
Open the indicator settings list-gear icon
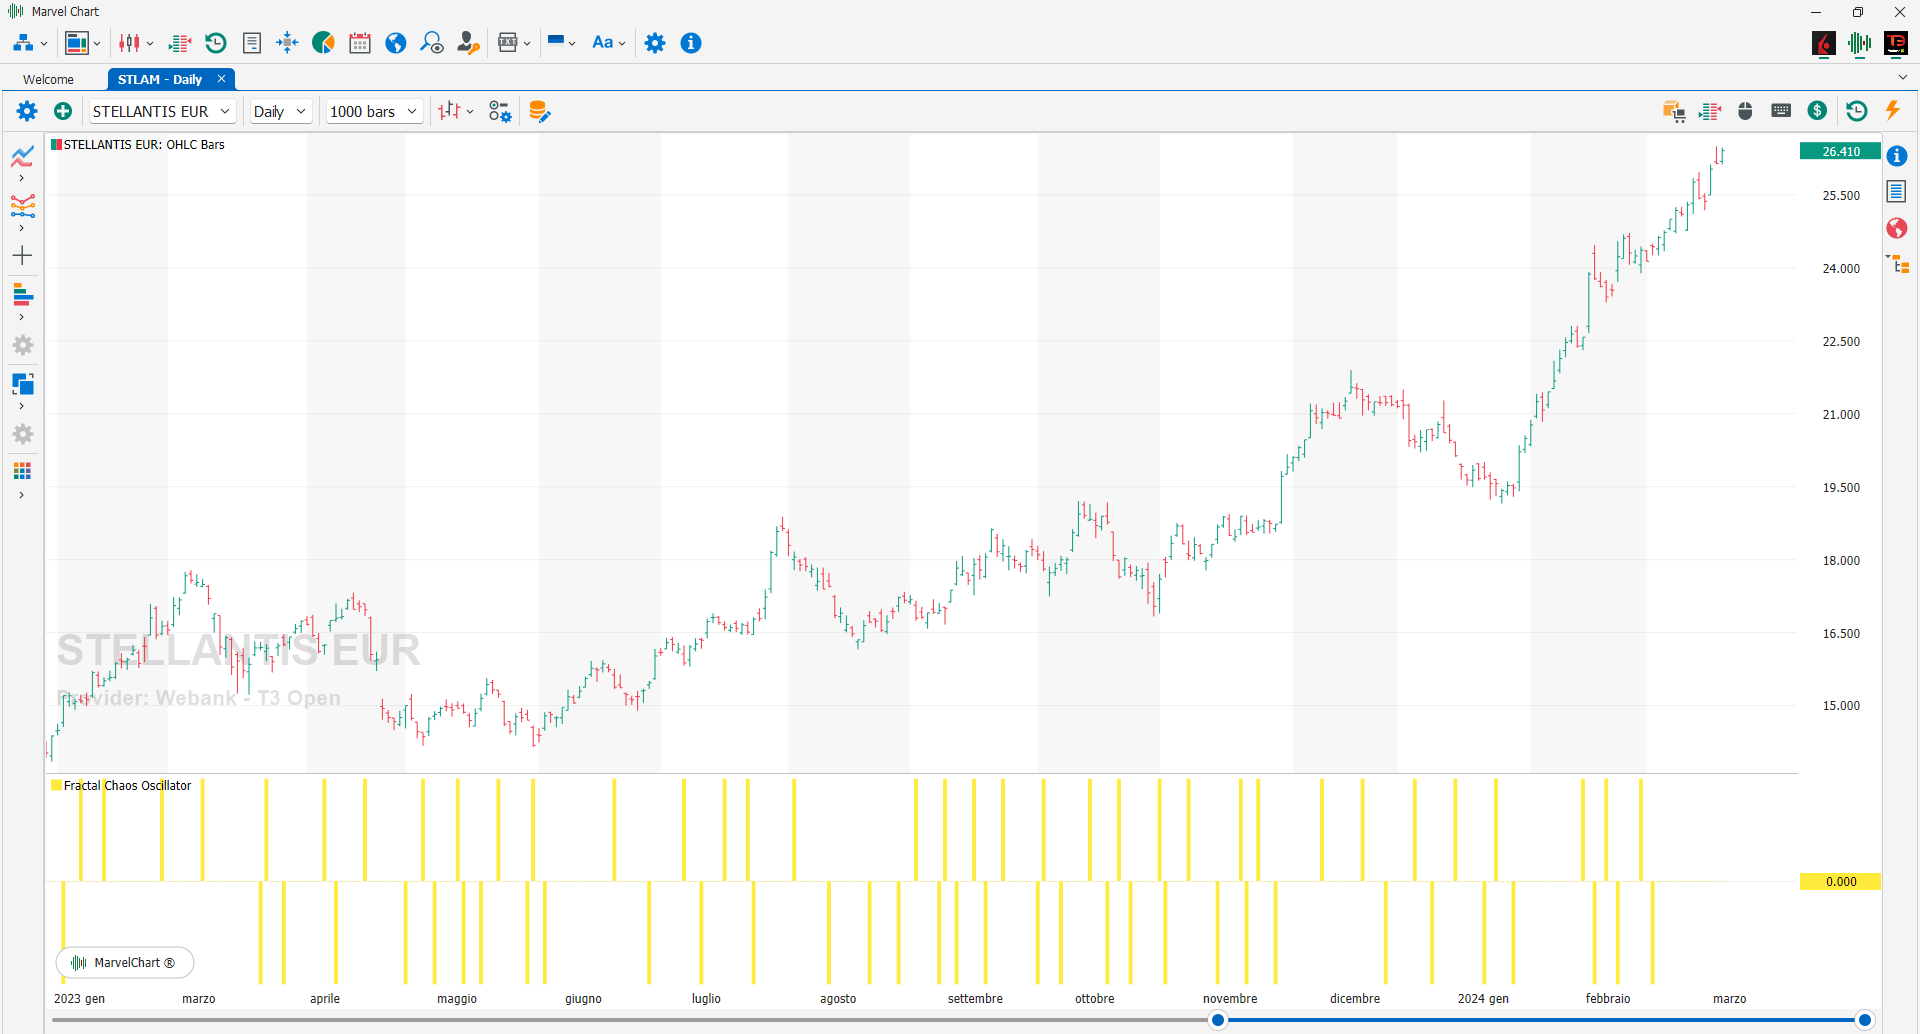500,111
